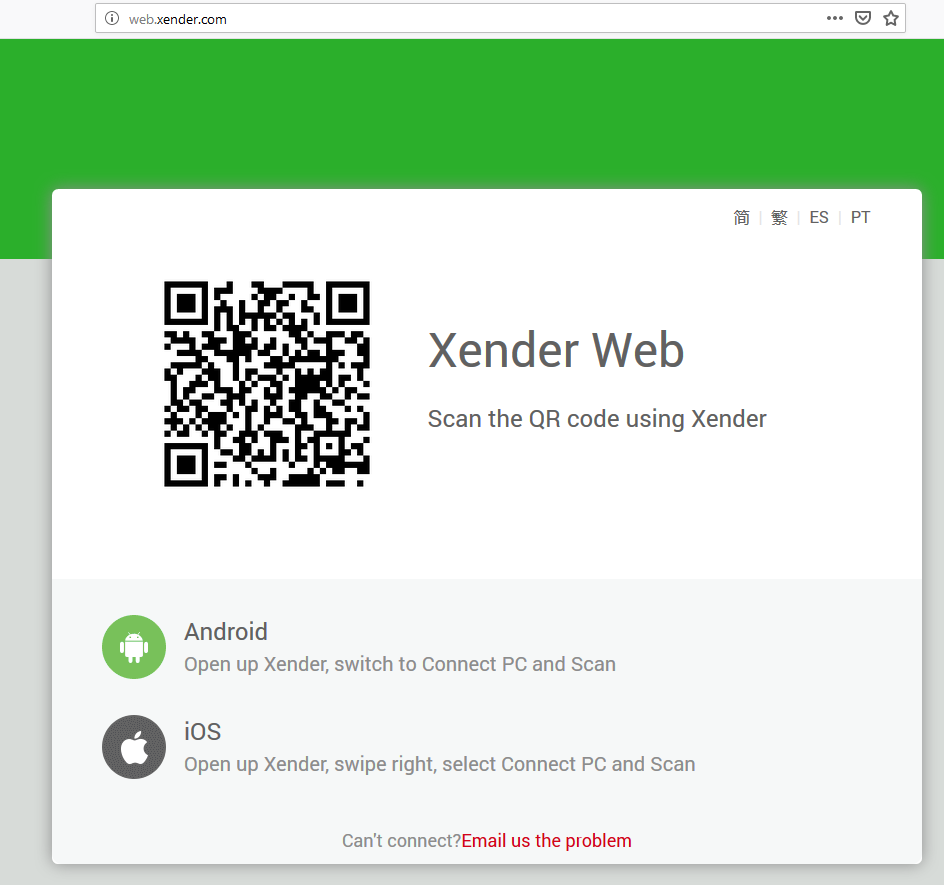This screenshot has width=944, height=885.
Task: Click the Xender QR code
Action: point(266,384)
